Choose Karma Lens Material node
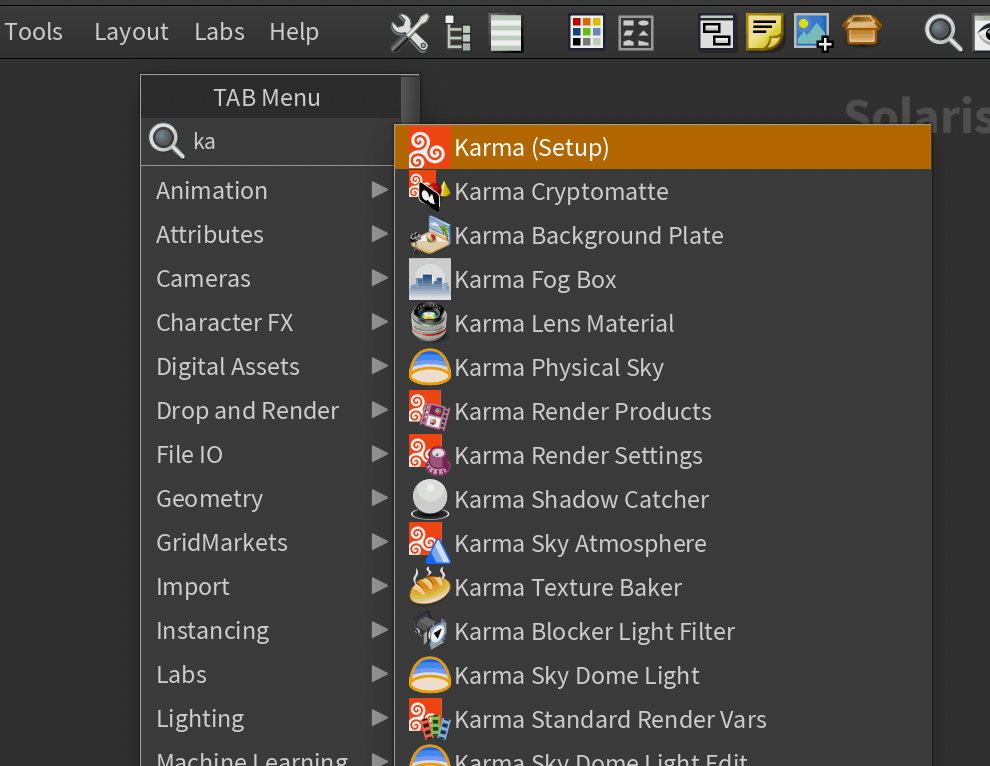 pos(663,323)
